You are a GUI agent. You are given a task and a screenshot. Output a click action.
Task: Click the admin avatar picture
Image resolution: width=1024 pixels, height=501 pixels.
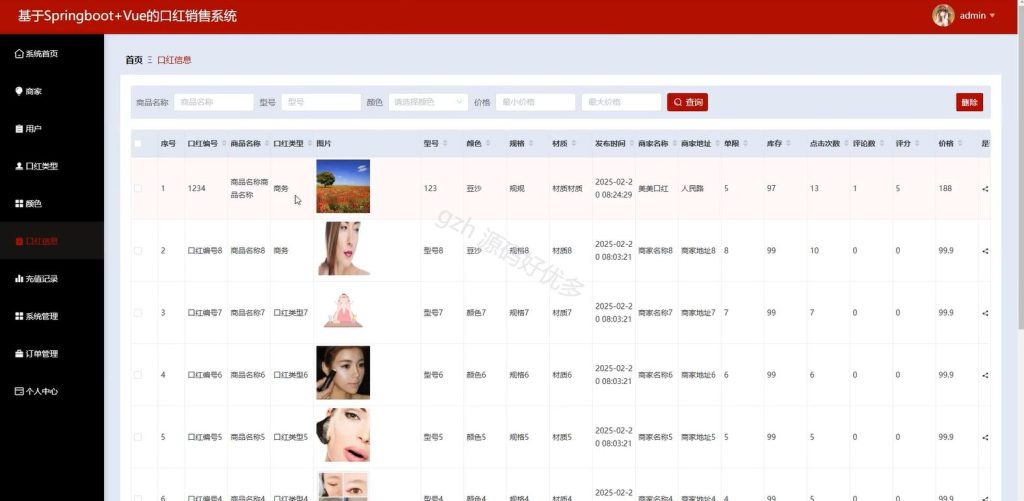943,16
